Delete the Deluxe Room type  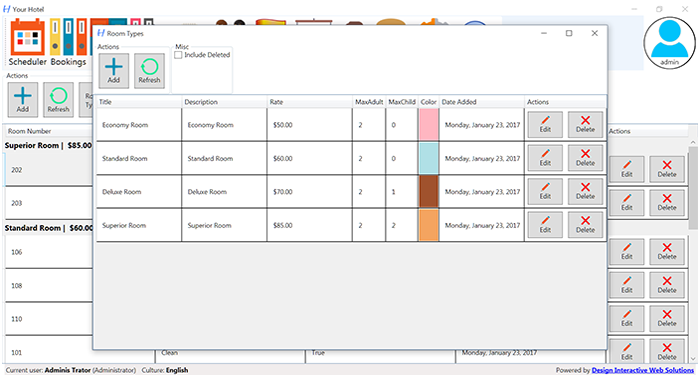pyautogui.click(x=585, y=191)
